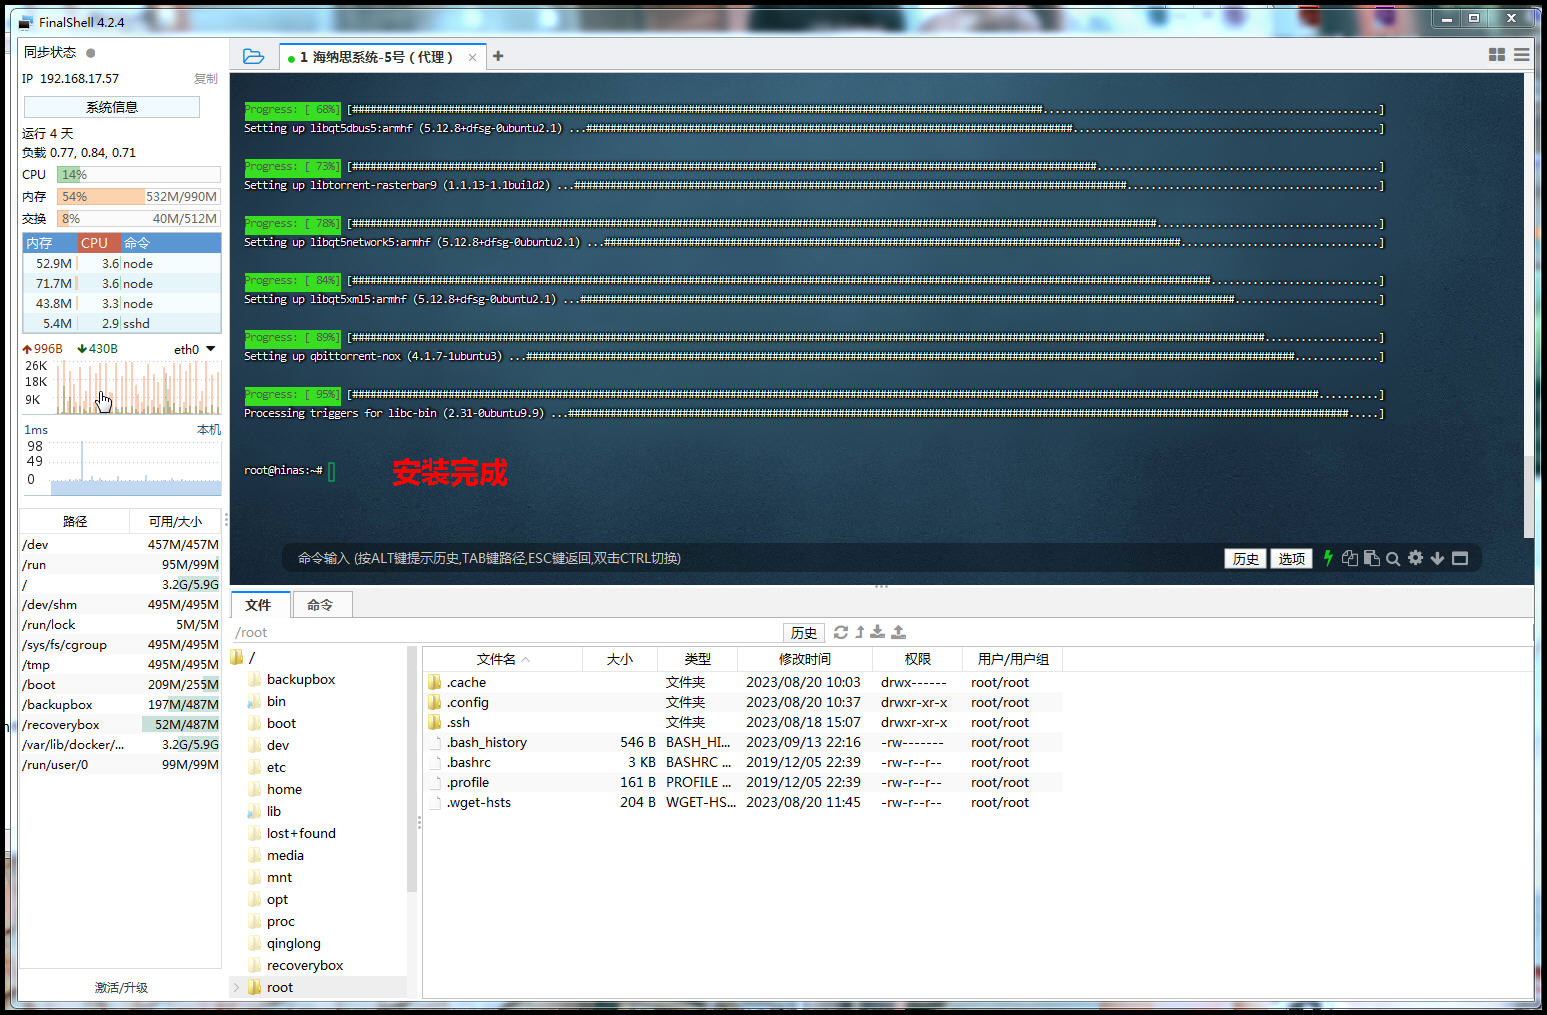Click the green lightning quick command icon
This screenshot has width=1547, height=1015.
[1328, 558]
